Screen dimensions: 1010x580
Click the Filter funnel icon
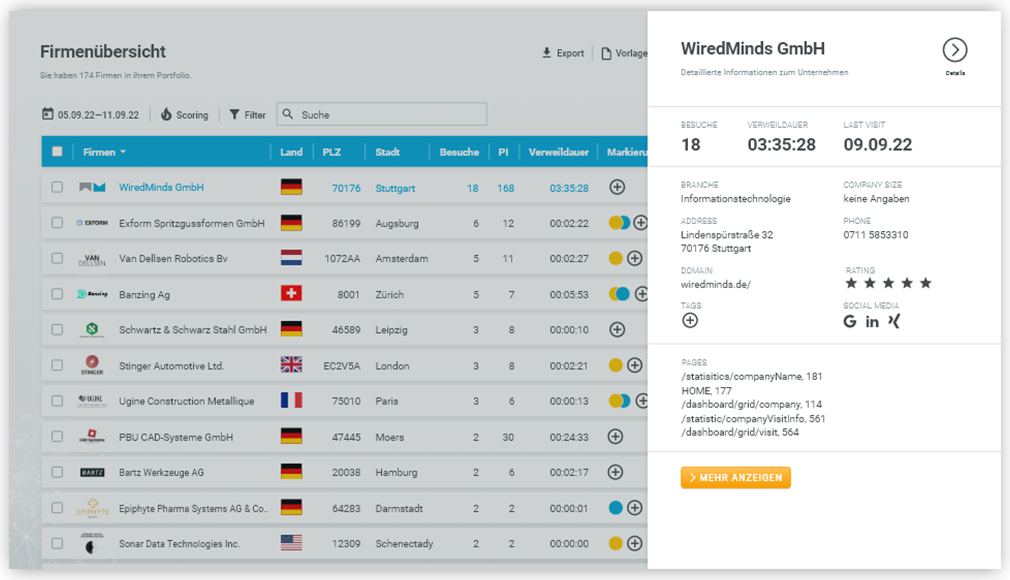coord(234,115)
